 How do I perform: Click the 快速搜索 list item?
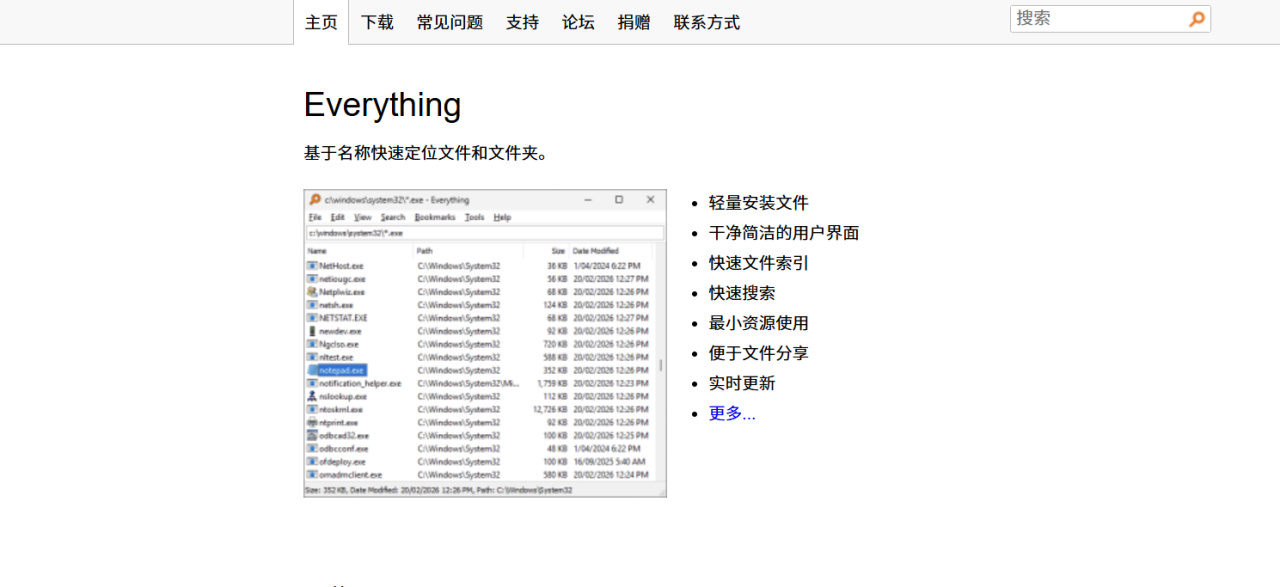tap(742, 293)
